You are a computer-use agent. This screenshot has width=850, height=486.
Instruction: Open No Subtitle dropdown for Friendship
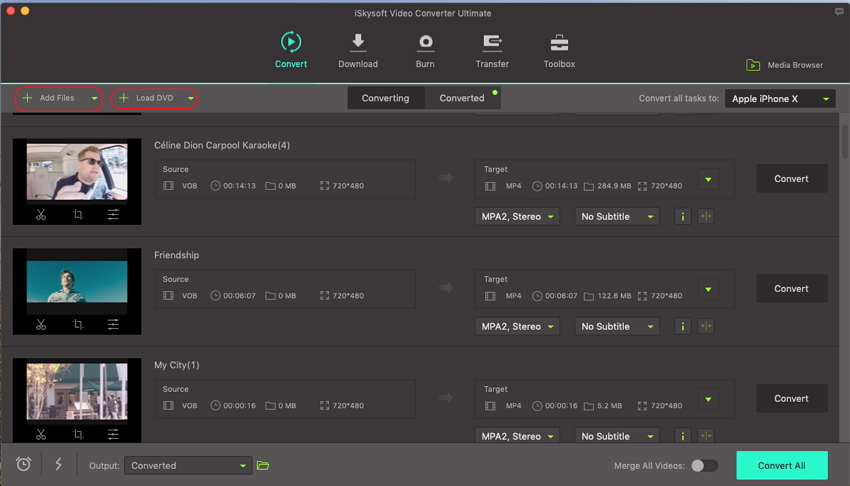tap(617, 326)
